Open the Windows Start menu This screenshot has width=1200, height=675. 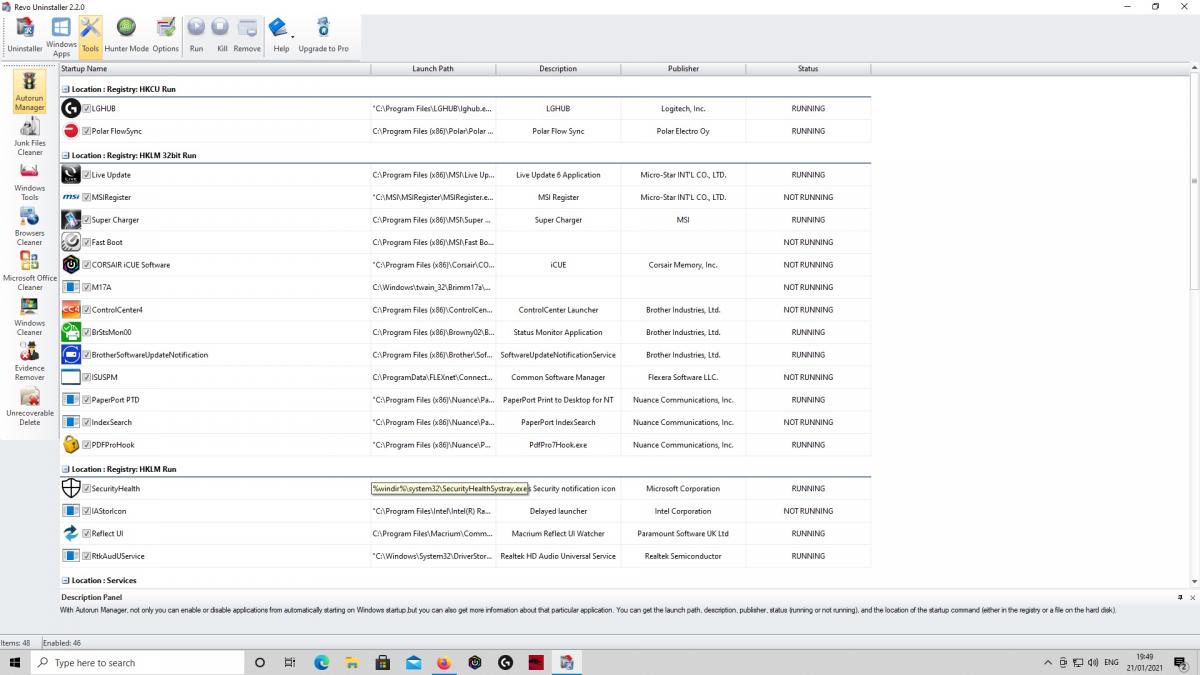(16, 662)
